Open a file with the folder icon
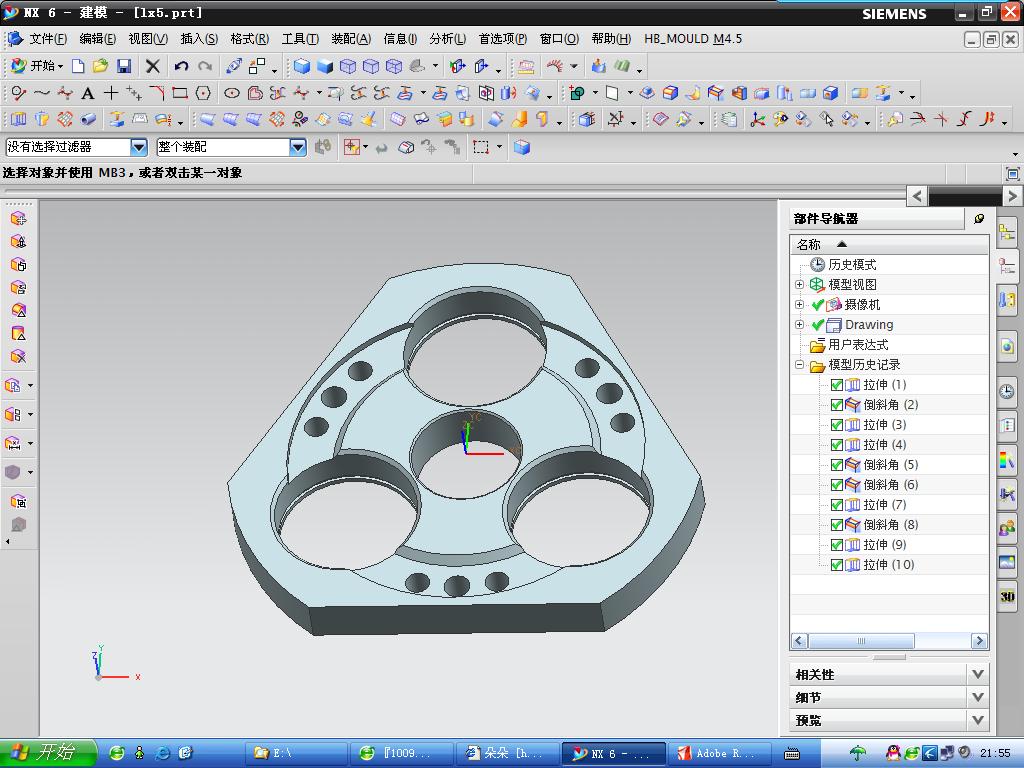Image resolution: width=1024 pixels, height=768 pixels. coord(100,66)
